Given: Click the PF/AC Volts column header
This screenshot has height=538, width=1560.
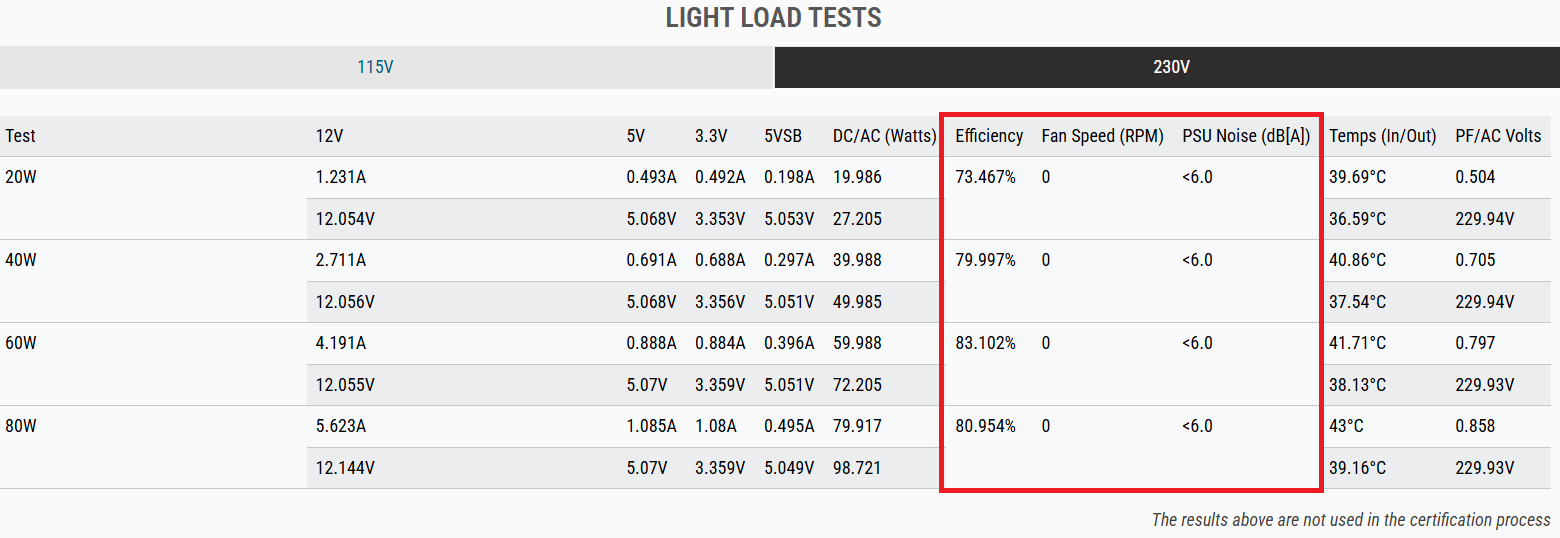Looking at the screenshot, I should click(1498, 136).
